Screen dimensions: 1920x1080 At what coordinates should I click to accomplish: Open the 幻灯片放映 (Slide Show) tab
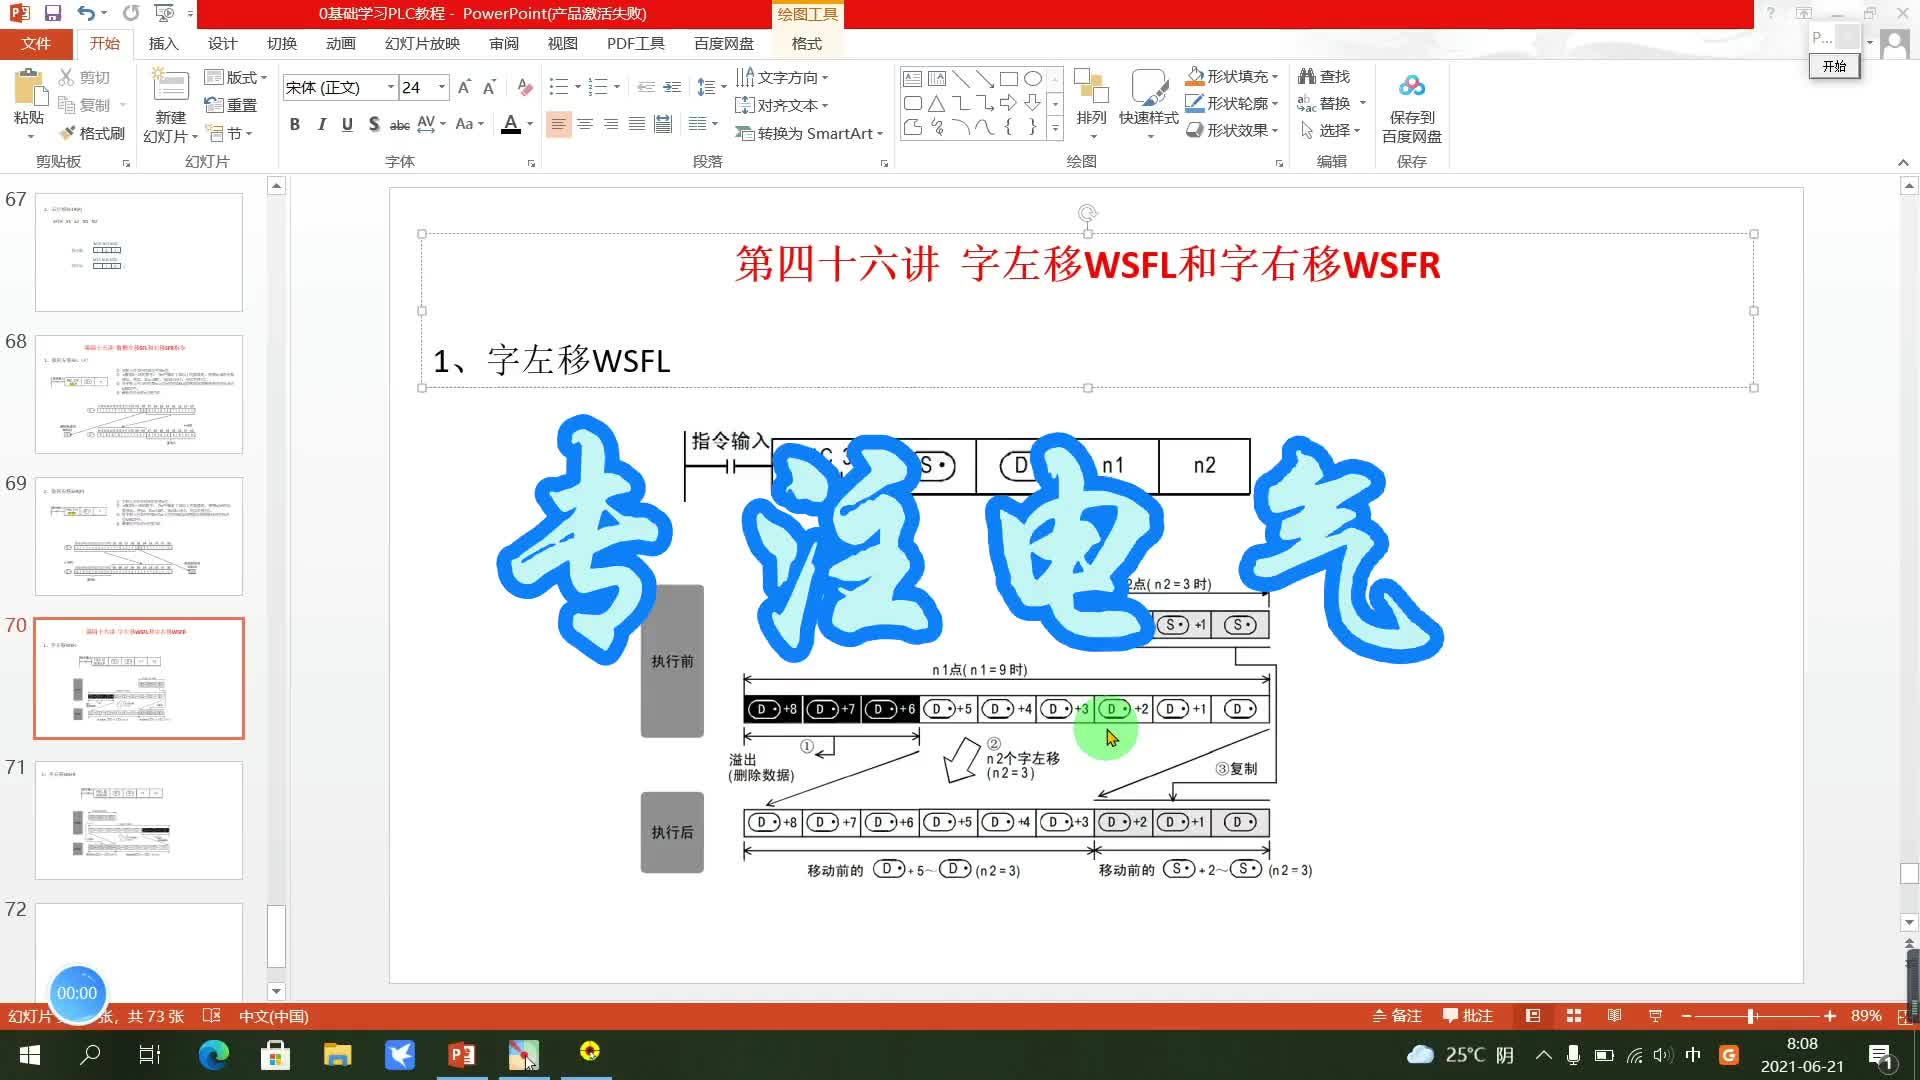422,44
